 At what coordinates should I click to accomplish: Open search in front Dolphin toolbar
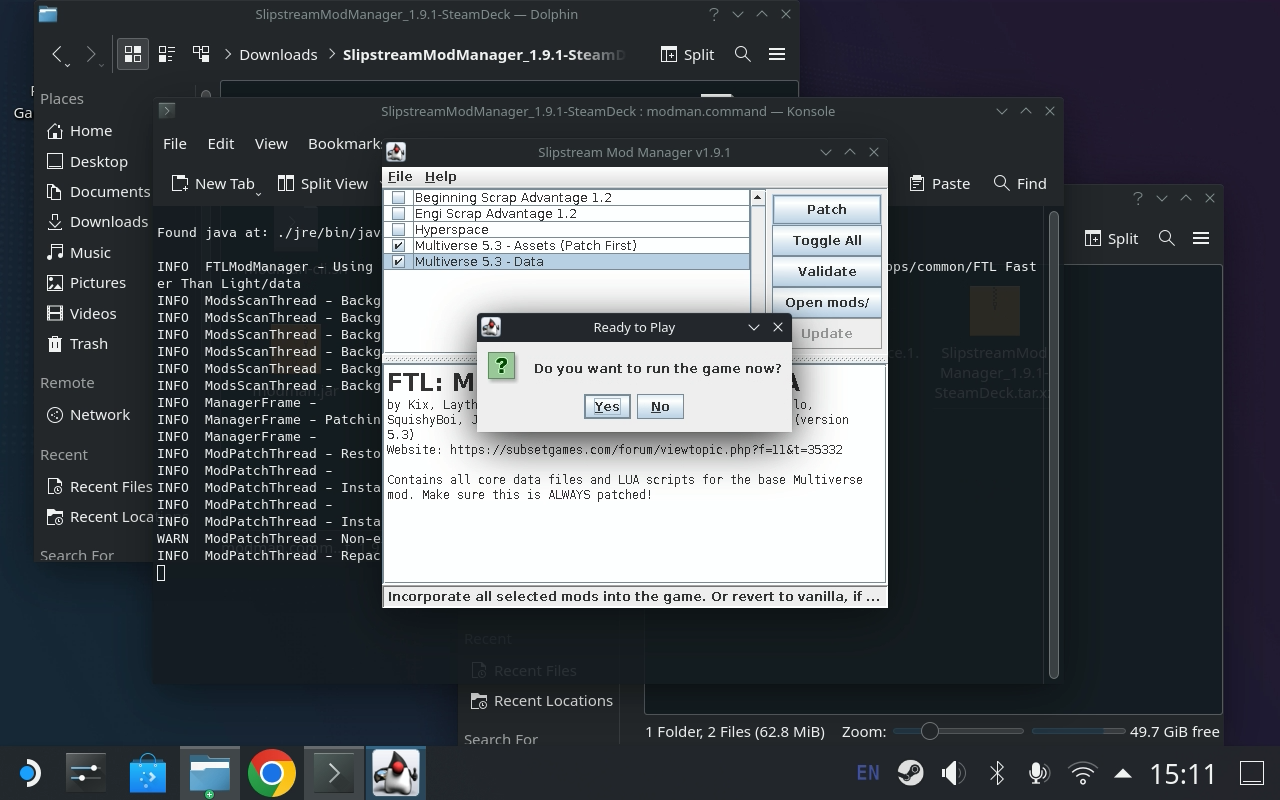tap(742, 54)
